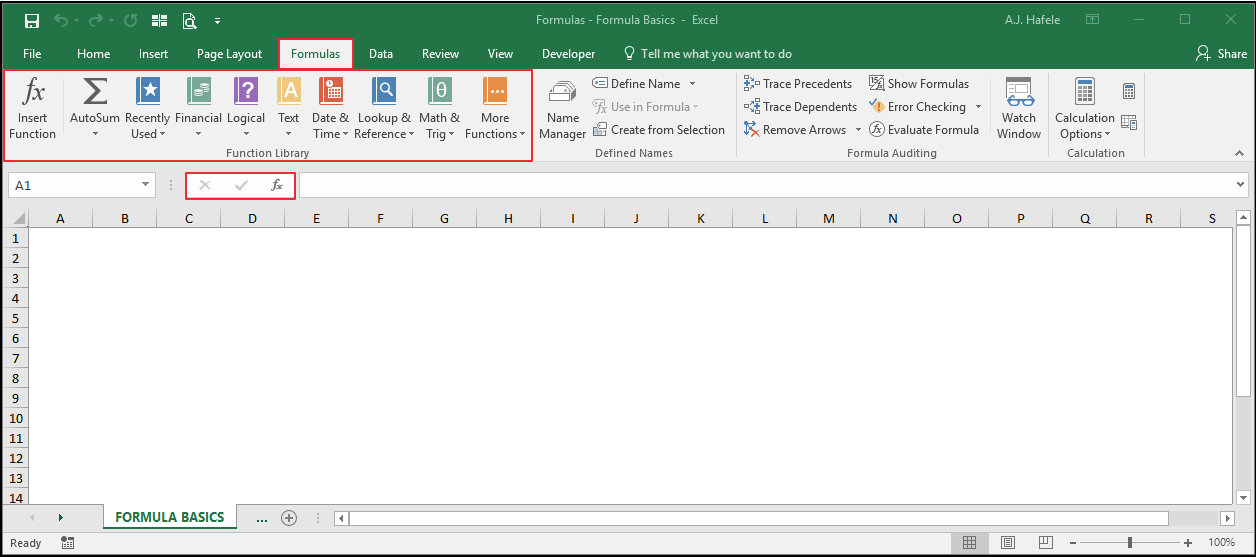Viewport: 1256px width, 557px height.
Task: Click the AutoSum sigma icon
Action: pyautogui.click(x=95, y=92)
